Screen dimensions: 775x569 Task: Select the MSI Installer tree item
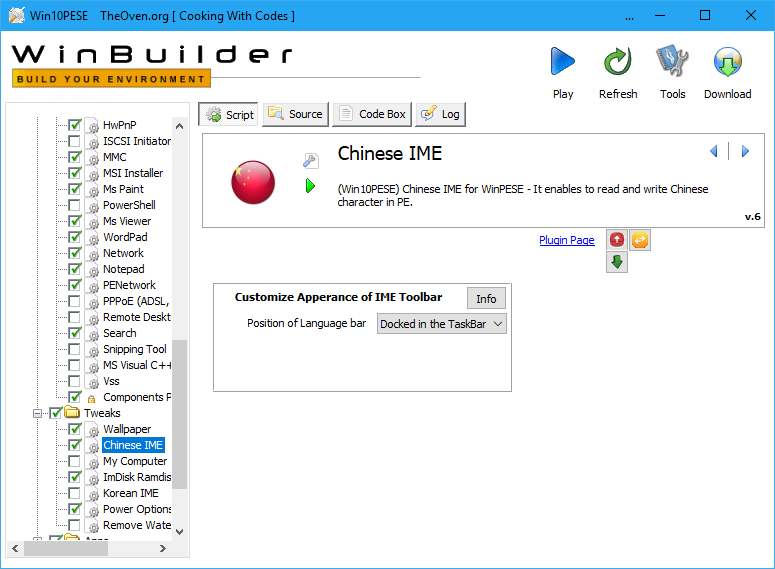[x=133, y=173]
